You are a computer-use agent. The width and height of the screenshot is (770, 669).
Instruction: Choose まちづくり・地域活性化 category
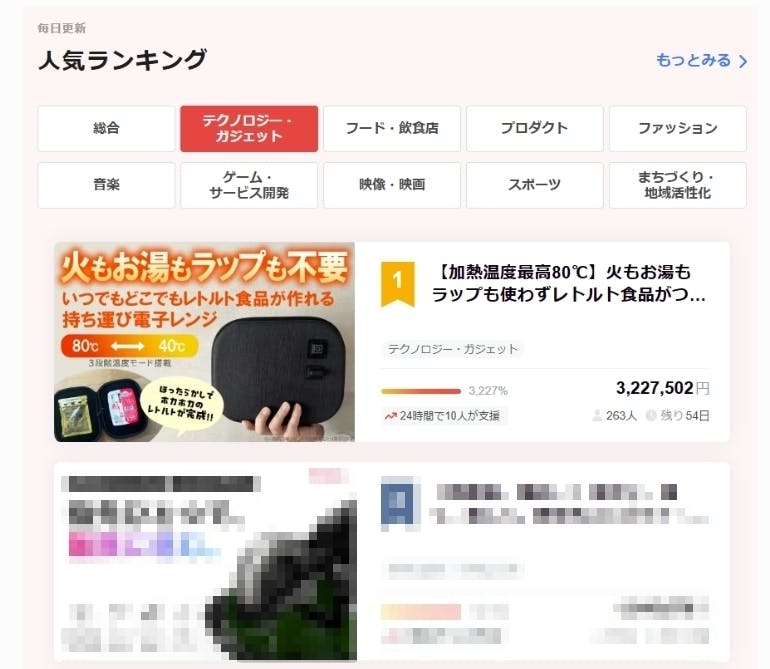click(x=678, y=185)
